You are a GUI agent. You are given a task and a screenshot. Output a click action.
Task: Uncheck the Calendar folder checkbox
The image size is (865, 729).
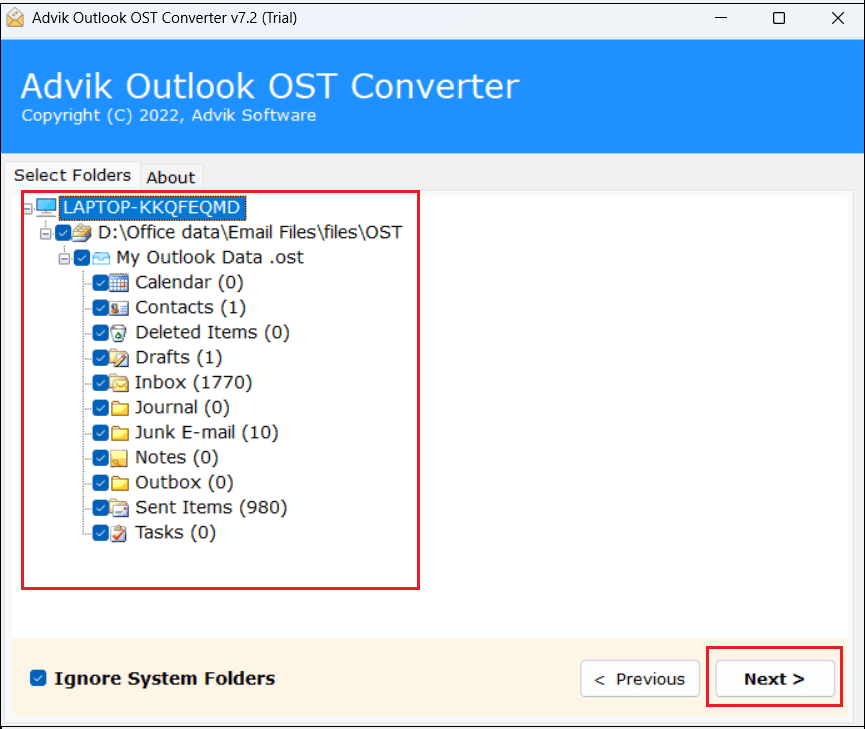pos(100,283)
